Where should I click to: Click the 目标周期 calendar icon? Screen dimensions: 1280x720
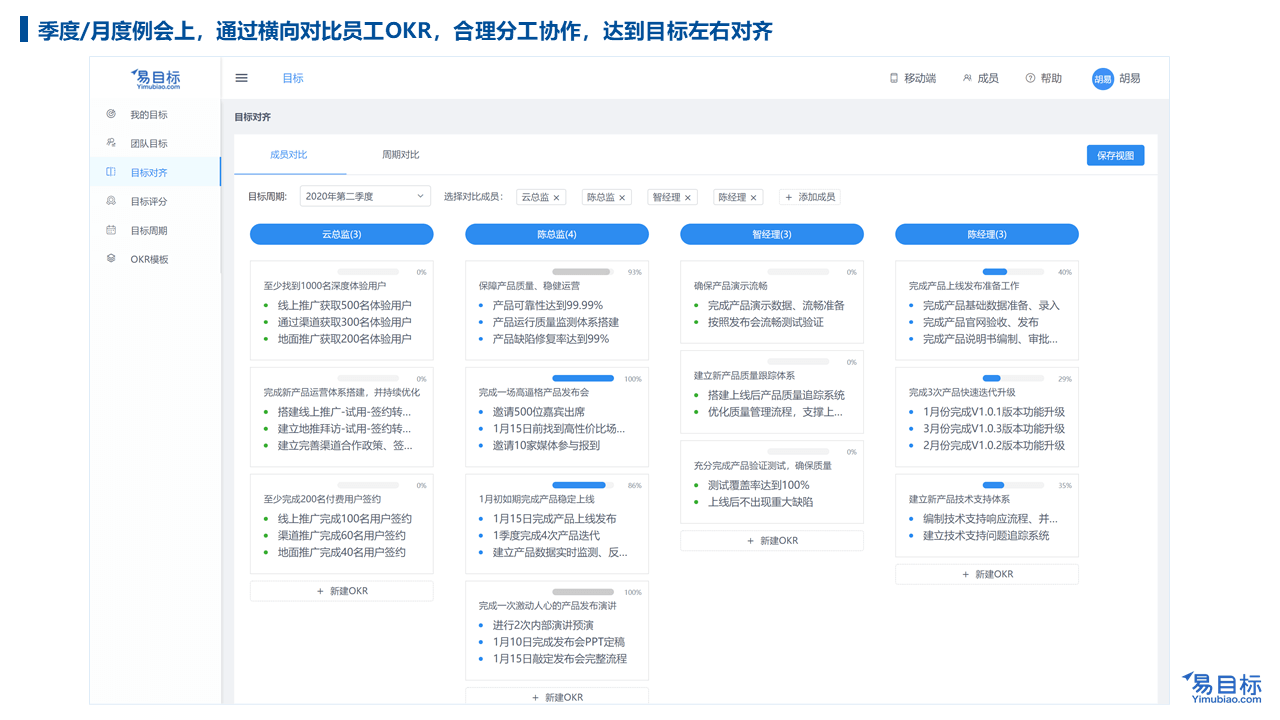111,230
